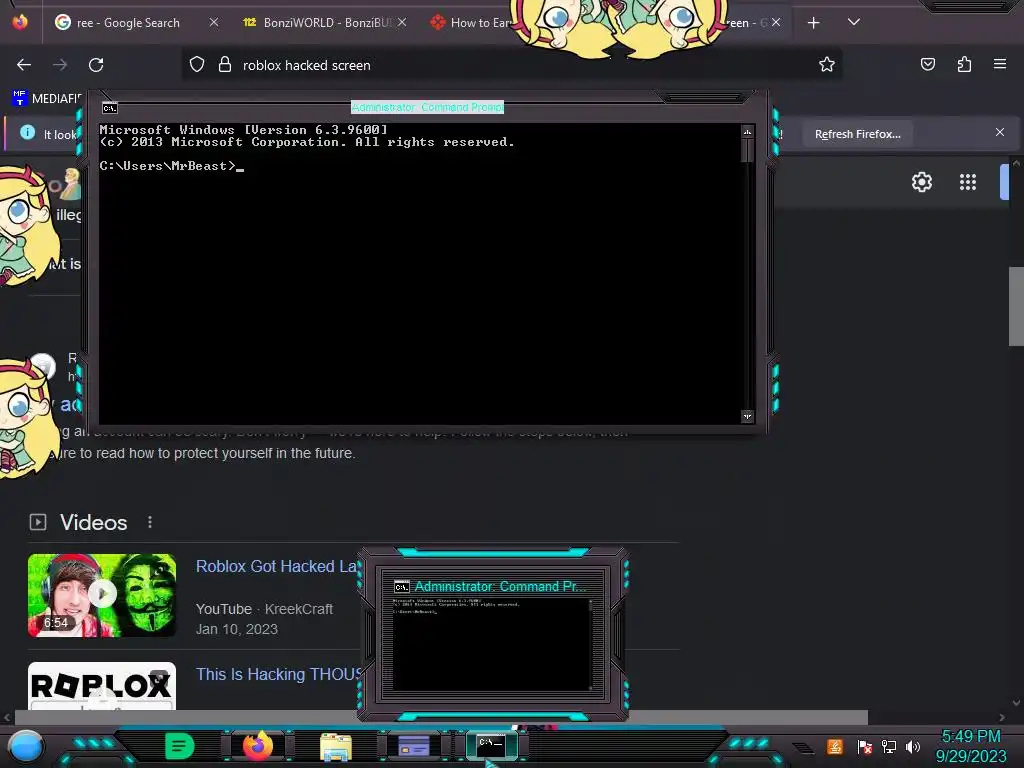Click the Refresh Firefox... button
The width and height of the screenshot is (1024, 768).
(x=857, y=134)
